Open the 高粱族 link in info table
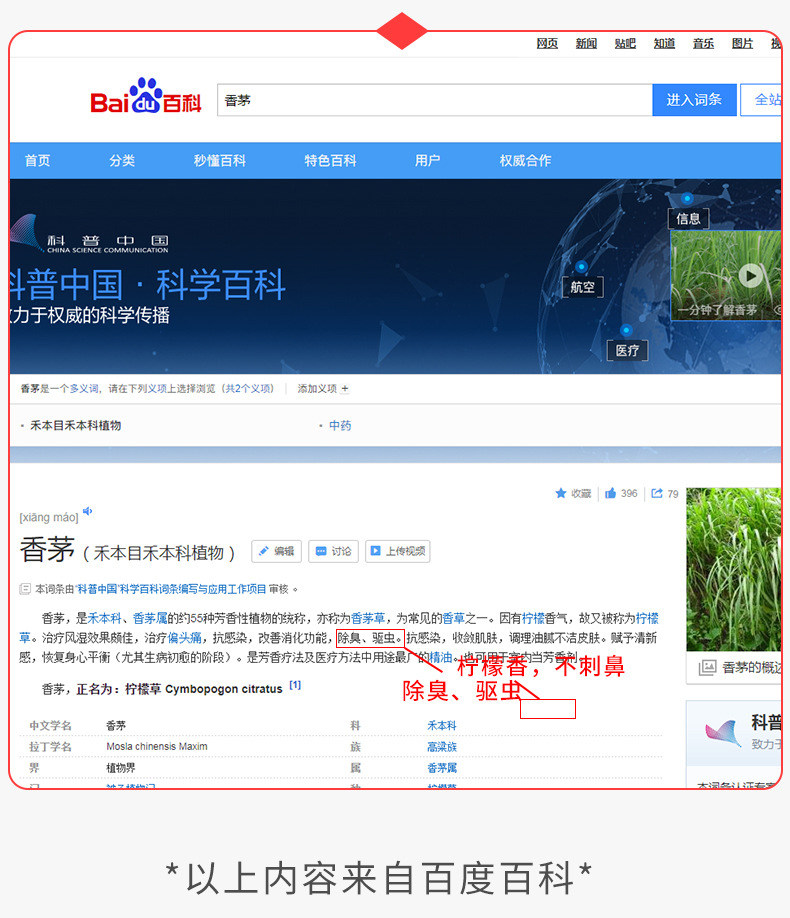790x918 pixels. (x=442, y=746)
